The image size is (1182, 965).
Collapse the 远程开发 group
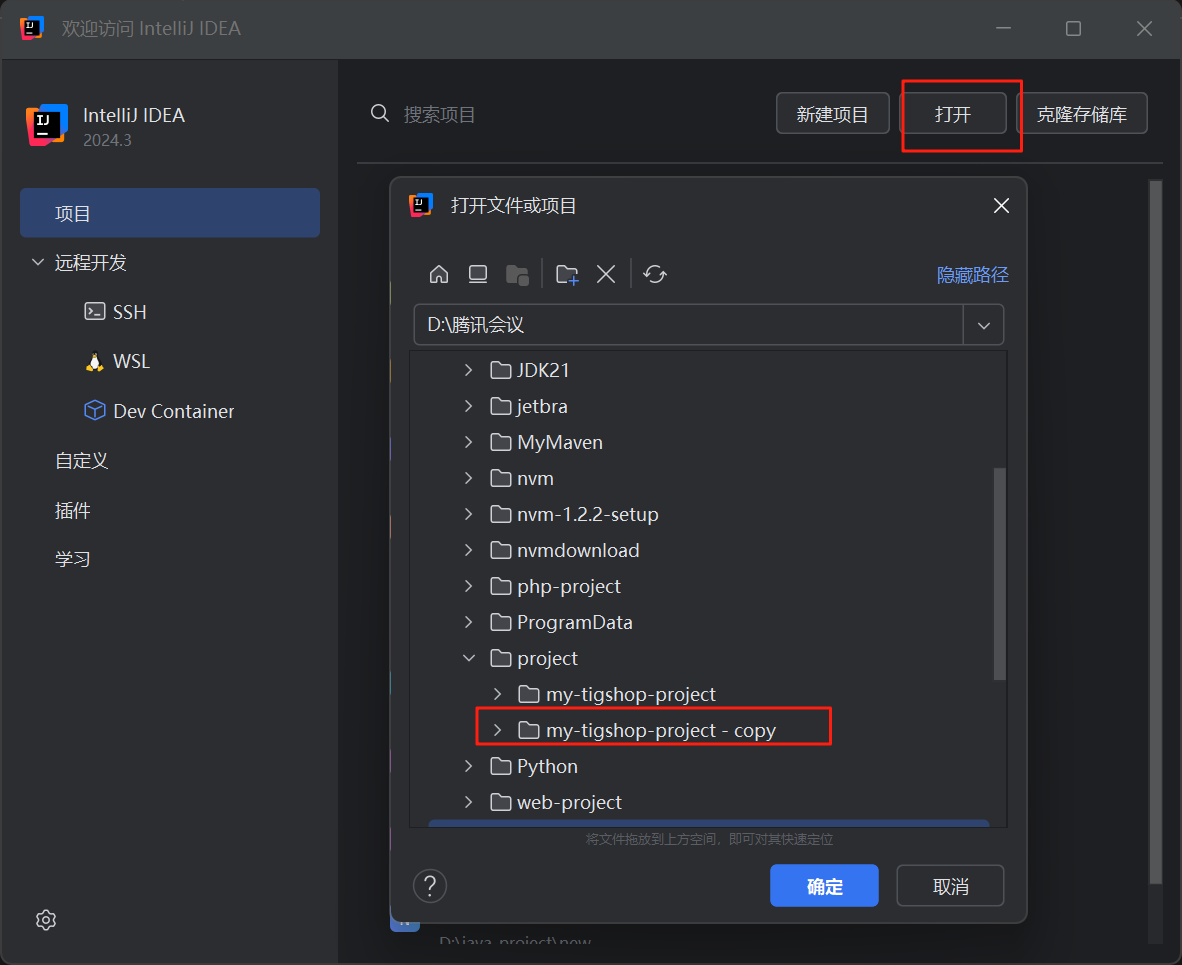tap(38, 262)
